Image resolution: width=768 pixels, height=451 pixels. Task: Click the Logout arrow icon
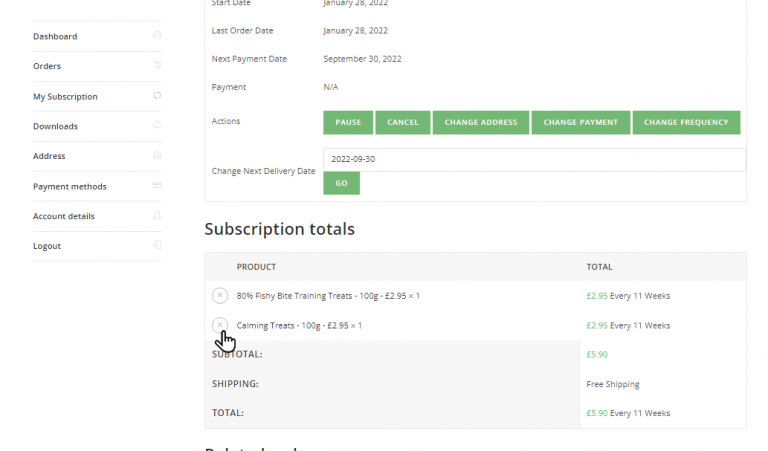157,246
